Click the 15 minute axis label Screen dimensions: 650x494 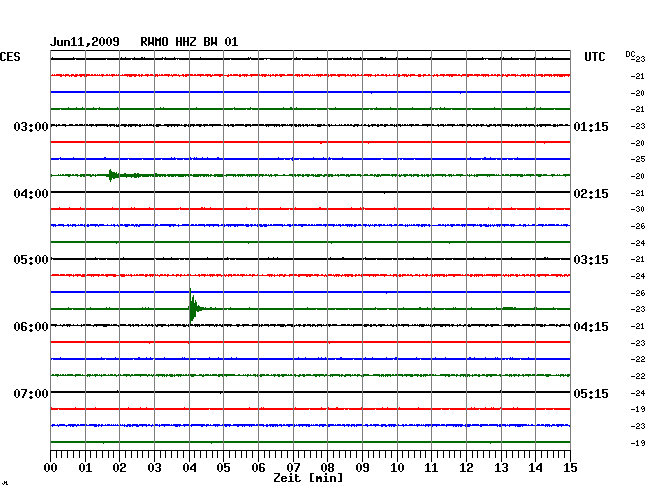[570, 467]
